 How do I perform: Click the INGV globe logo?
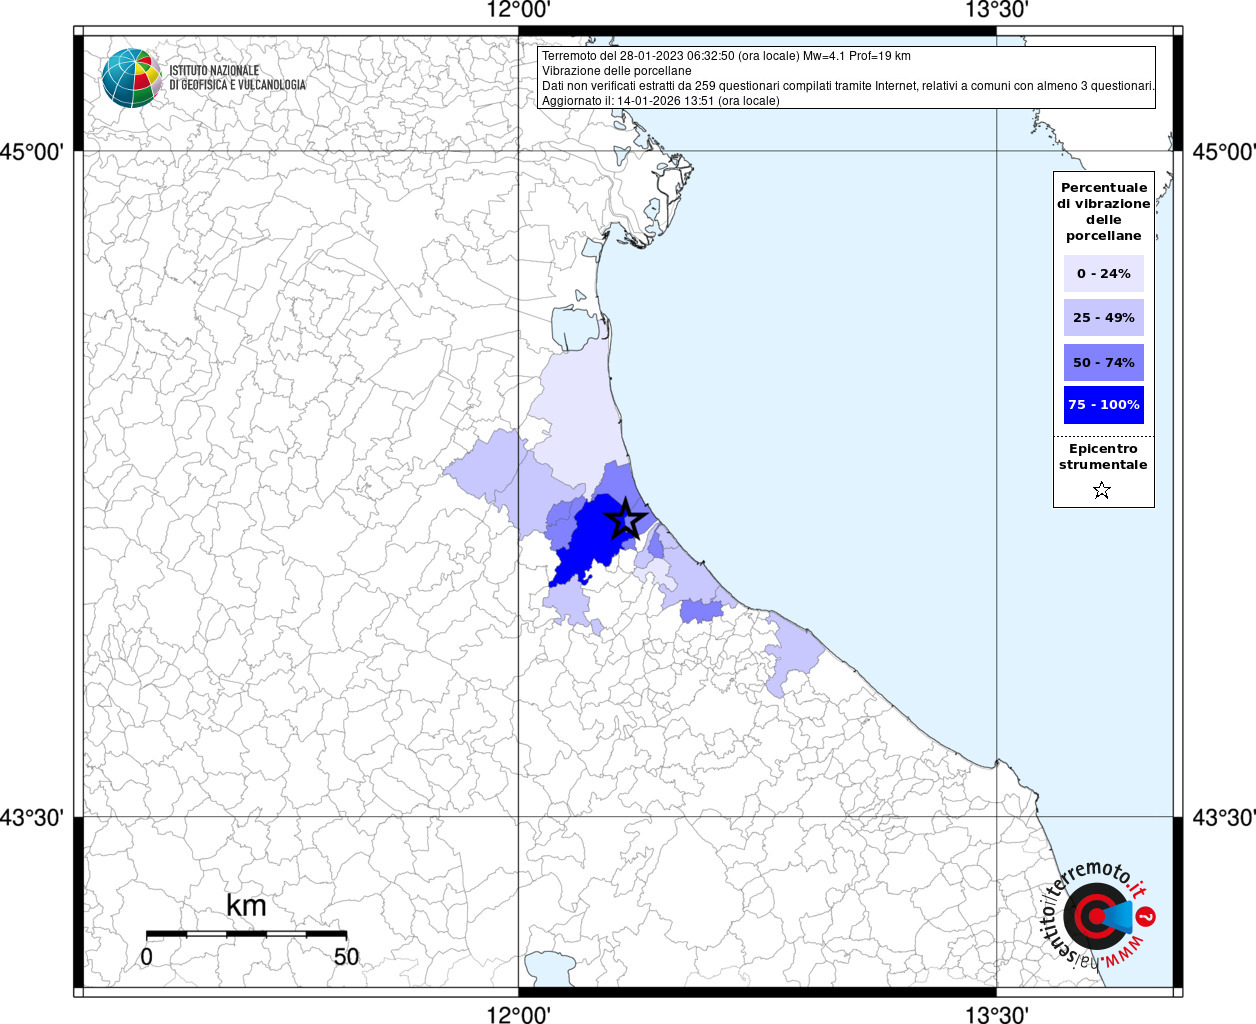tap(131, 78)
